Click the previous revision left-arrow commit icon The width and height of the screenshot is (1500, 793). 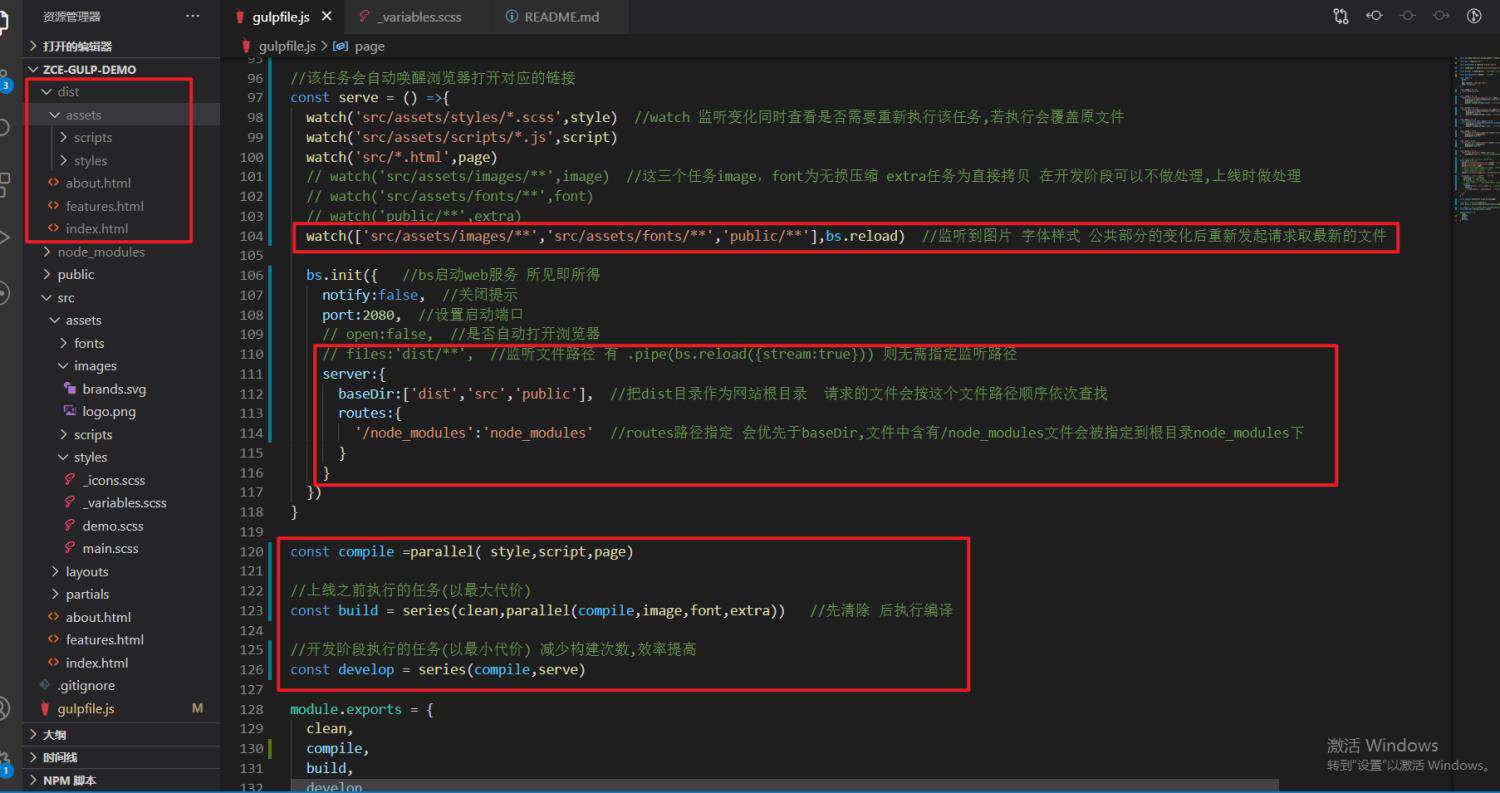pyautogui.click(x=1374, y=16)
